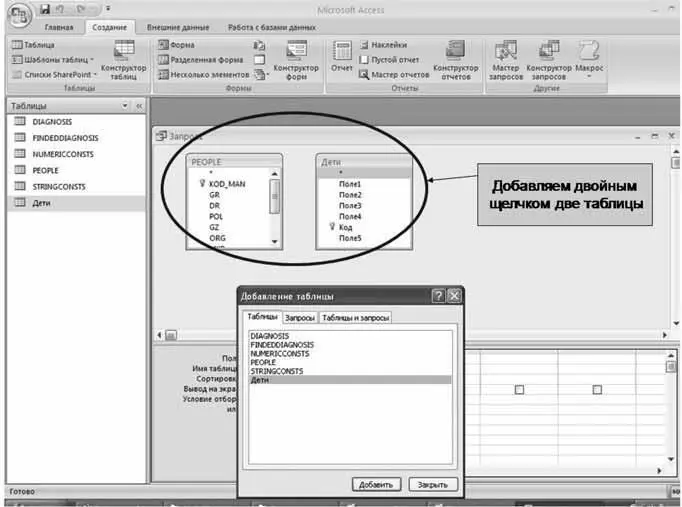Screen dimensions: 682x507
Task: Select PEOPLE in dialog list
Action: point(263,362)
